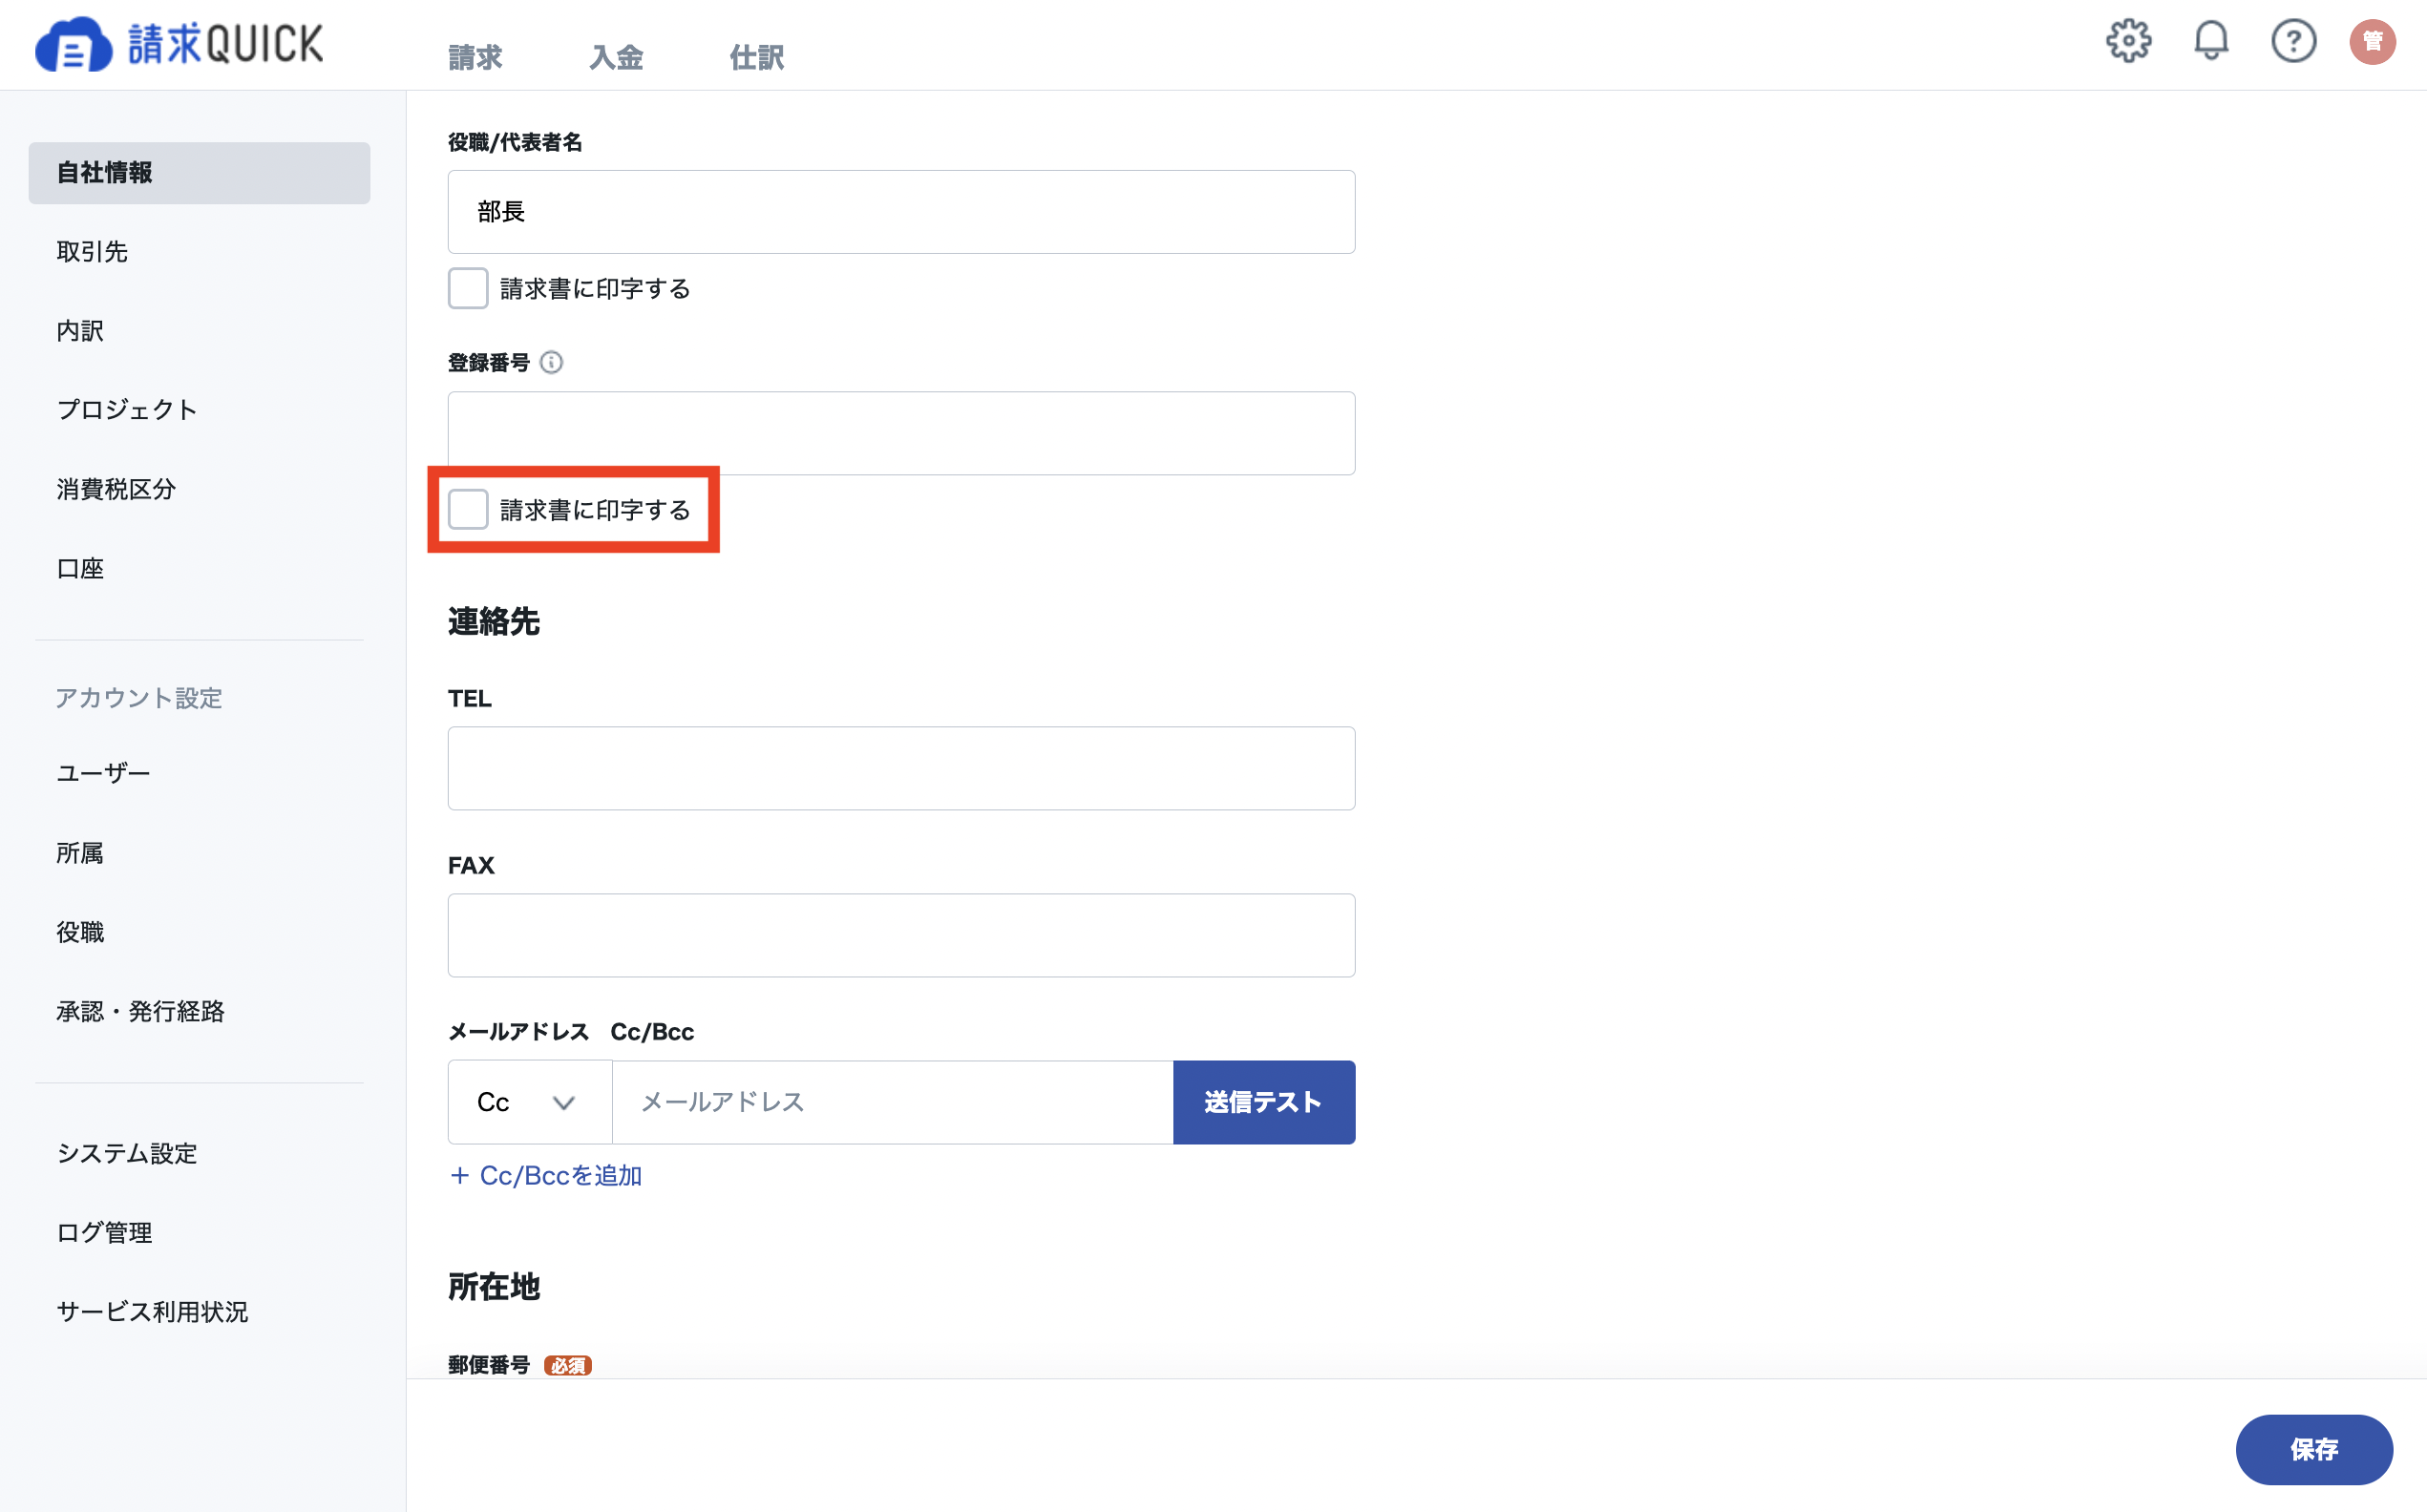Image resolution: width=2427 pixels, height=1512 pixels.
Task: Toggle 請求書に印字する under 役職/代表者名
Action: [x=468, y=288]
